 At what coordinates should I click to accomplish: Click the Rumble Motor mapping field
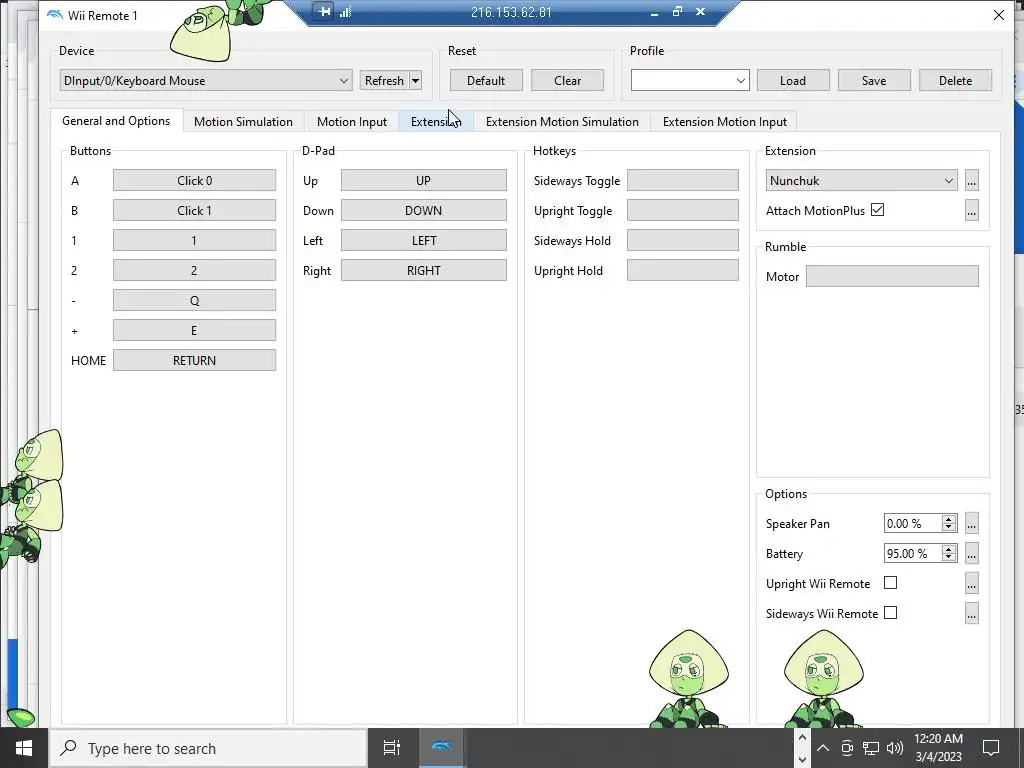click(892, 276)
